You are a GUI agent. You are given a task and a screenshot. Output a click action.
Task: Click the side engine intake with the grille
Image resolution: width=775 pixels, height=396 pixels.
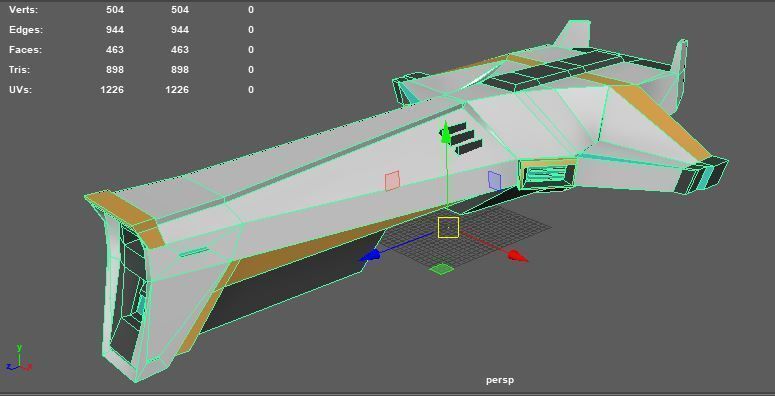(x=547, y=174)
